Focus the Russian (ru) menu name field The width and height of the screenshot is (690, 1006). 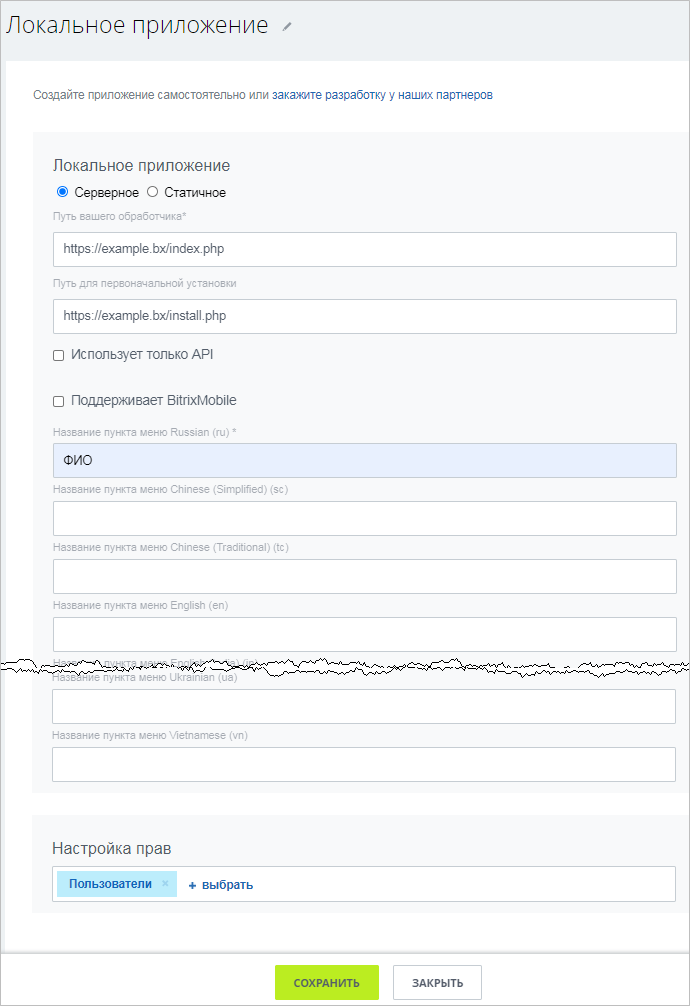pos(364,460)
